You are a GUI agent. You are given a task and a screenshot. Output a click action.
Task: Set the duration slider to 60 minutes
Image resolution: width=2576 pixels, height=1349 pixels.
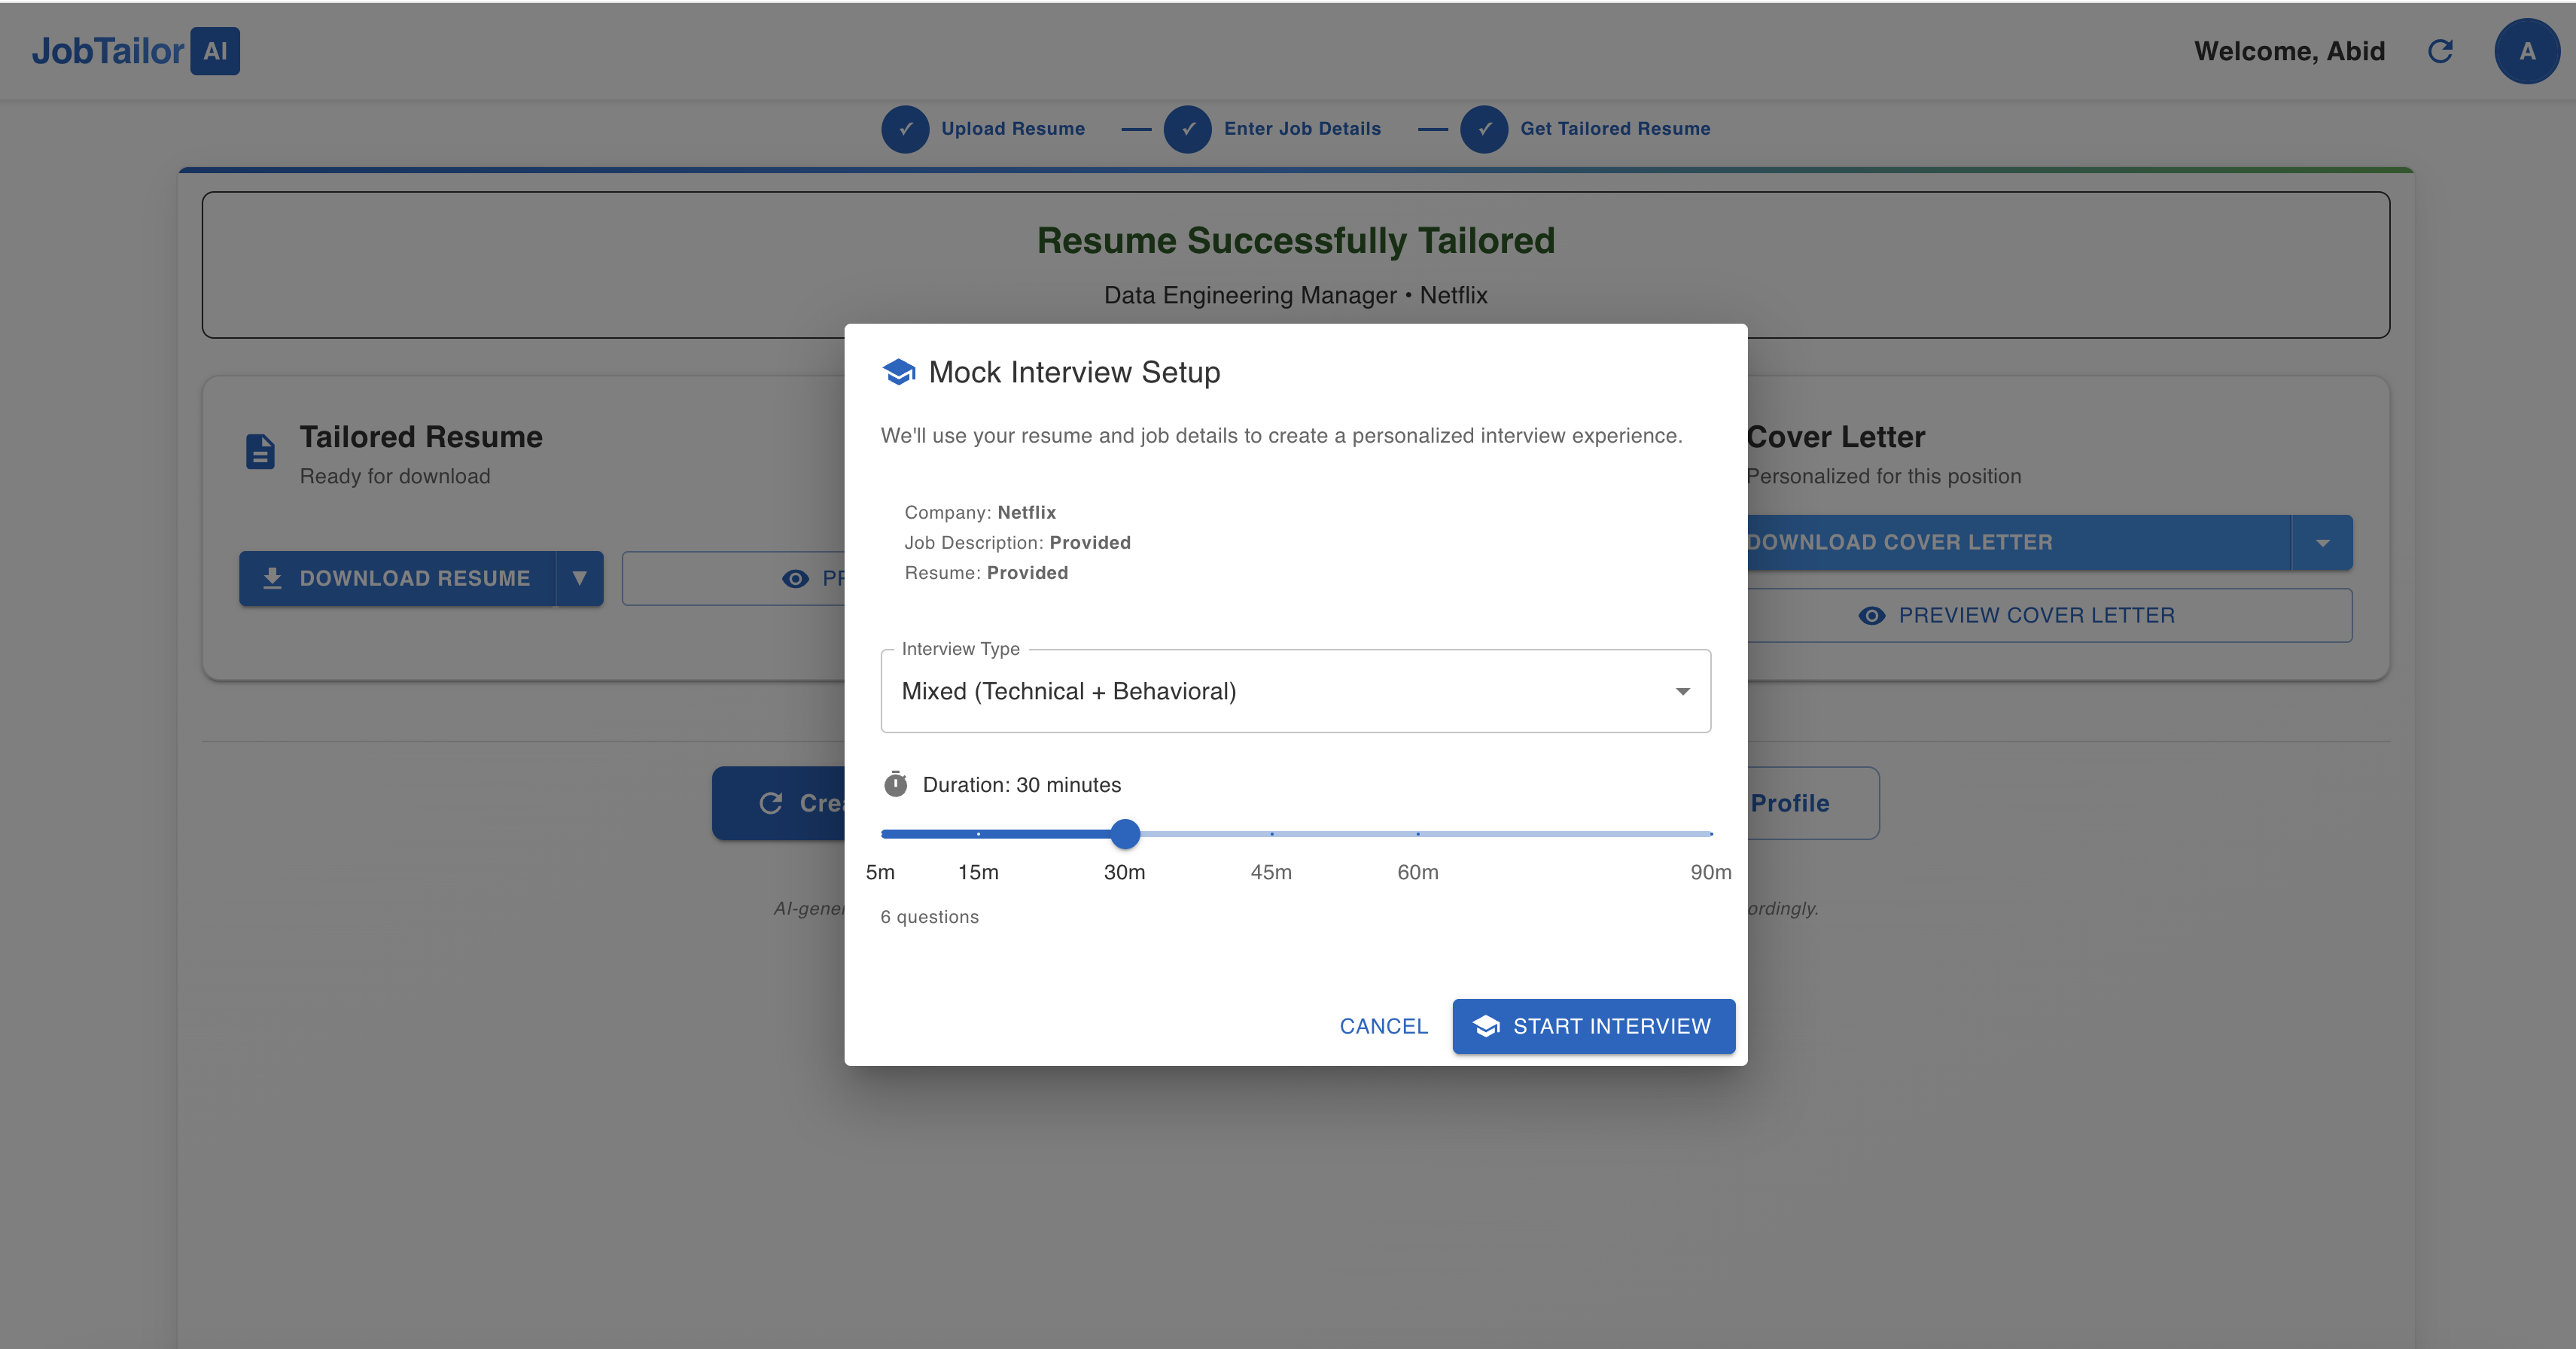point(1418,833)
